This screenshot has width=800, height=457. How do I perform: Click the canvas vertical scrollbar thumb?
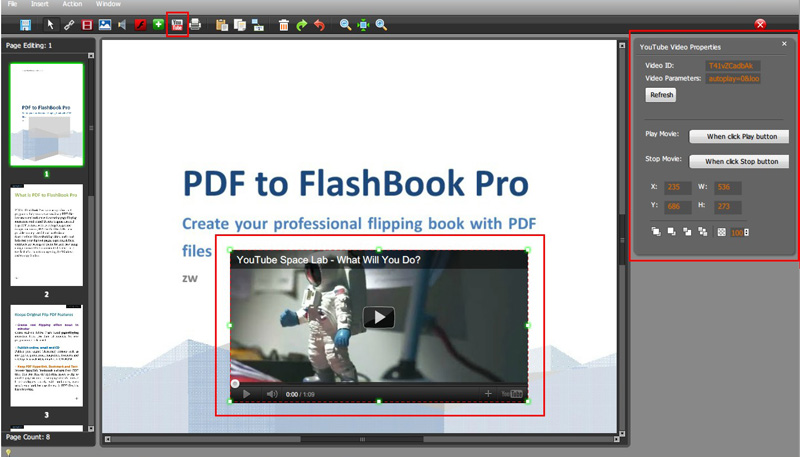click(622, 240)
